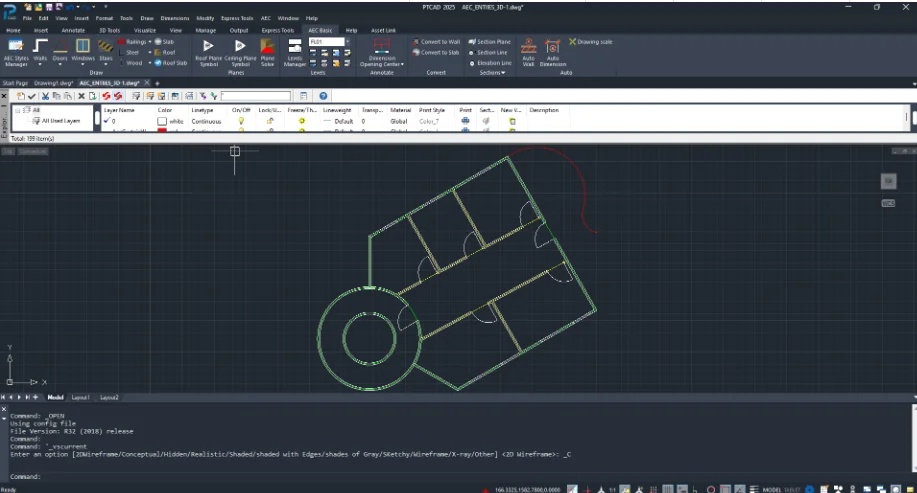The width and height of the screenshot is (917, 493).
Task: Toggle section icon for layer 0
Action: (x=485, y=121)
